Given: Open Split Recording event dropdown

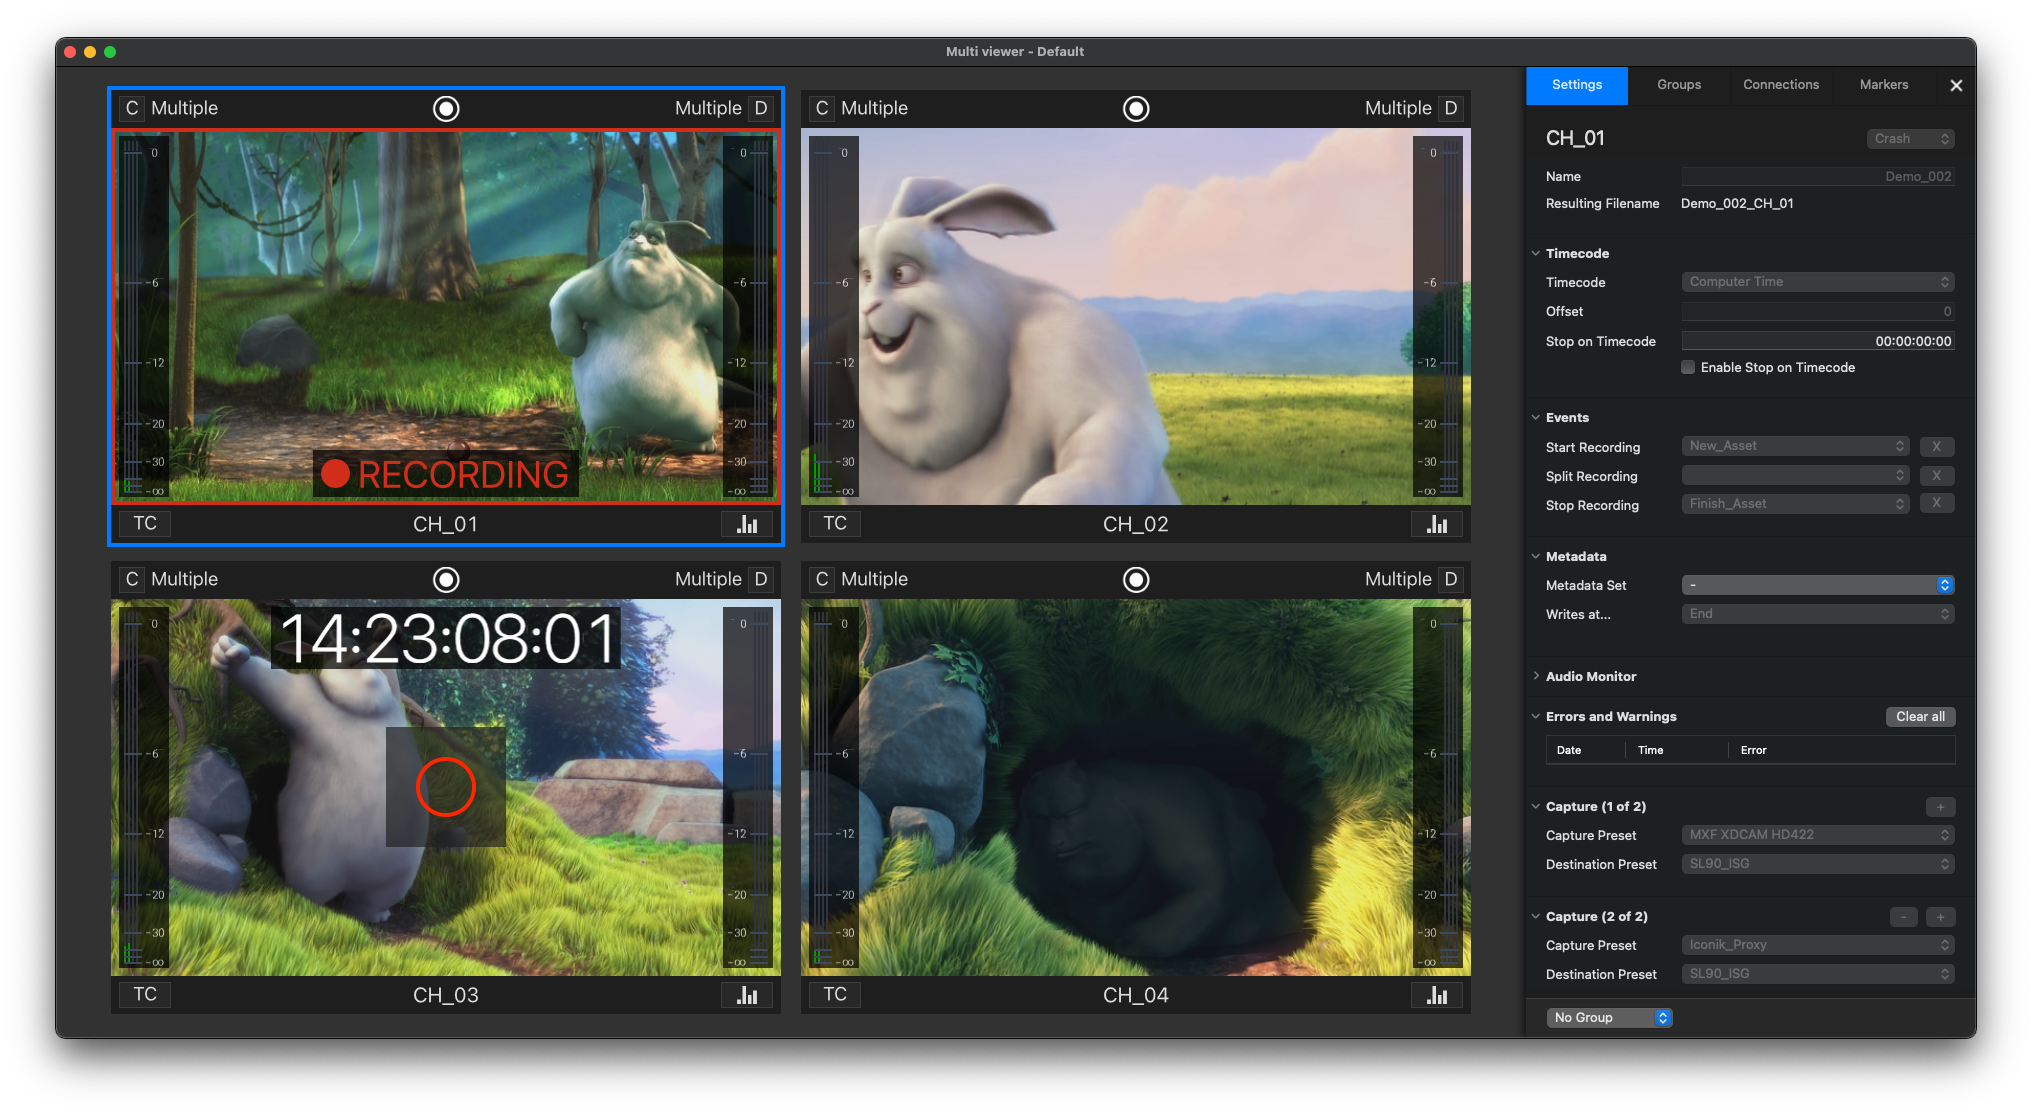Looking at the screenshot, I should 1796,475.
